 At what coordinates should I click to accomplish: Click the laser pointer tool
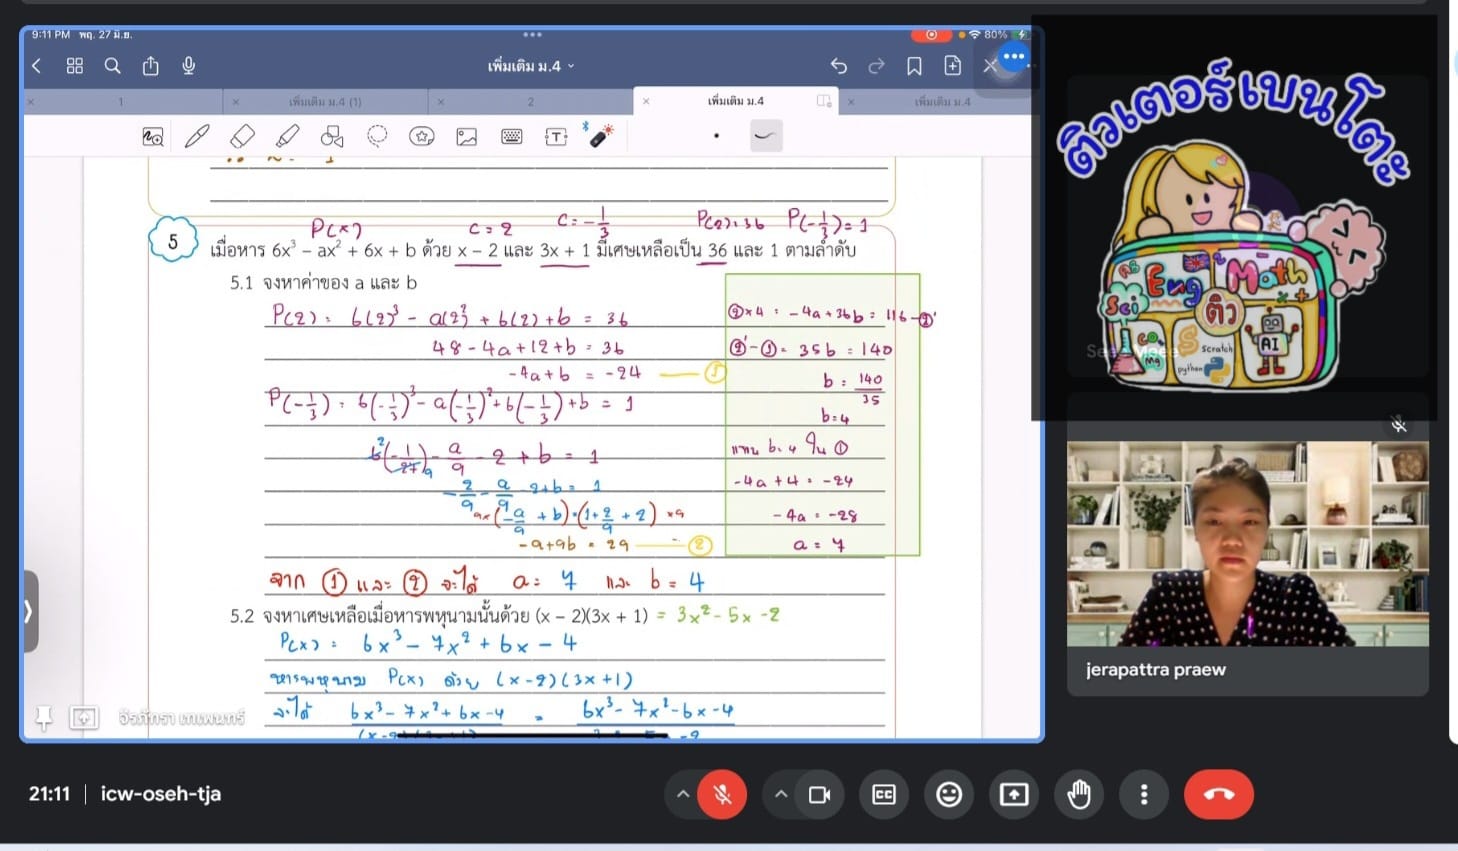[x=601, y=136]
